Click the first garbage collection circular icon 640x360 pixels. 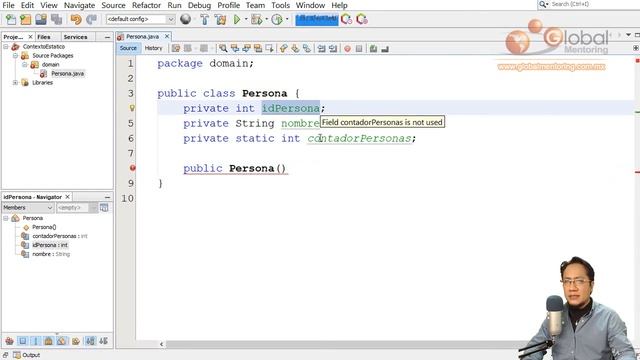point(347,19)
